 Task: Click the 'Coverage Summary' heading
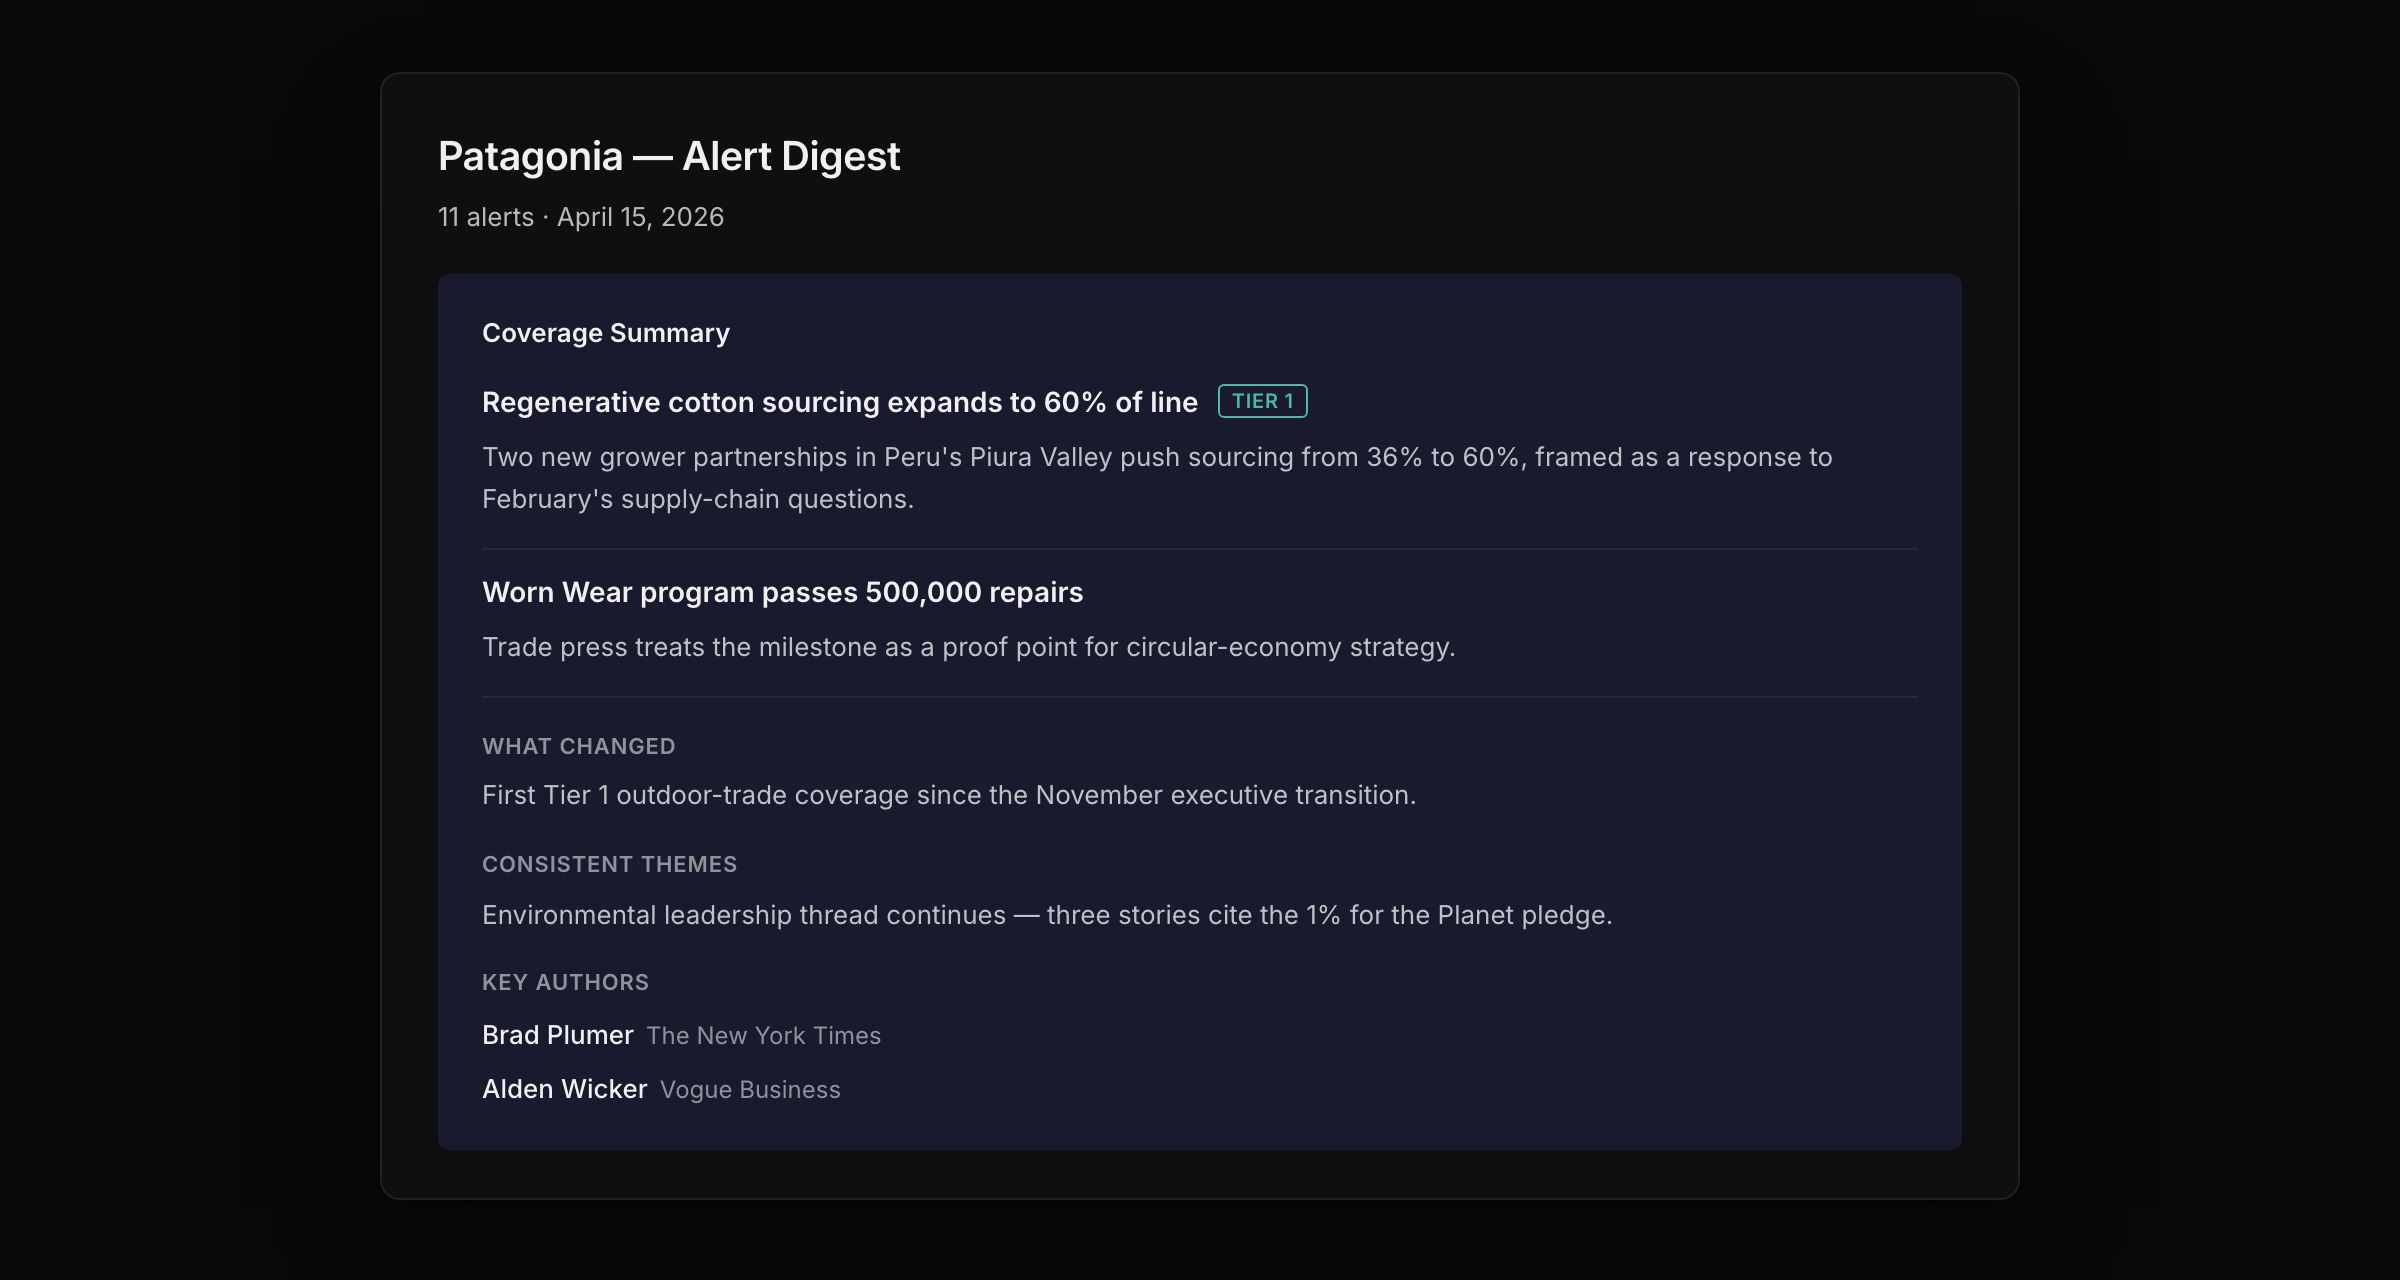point(606,333)
